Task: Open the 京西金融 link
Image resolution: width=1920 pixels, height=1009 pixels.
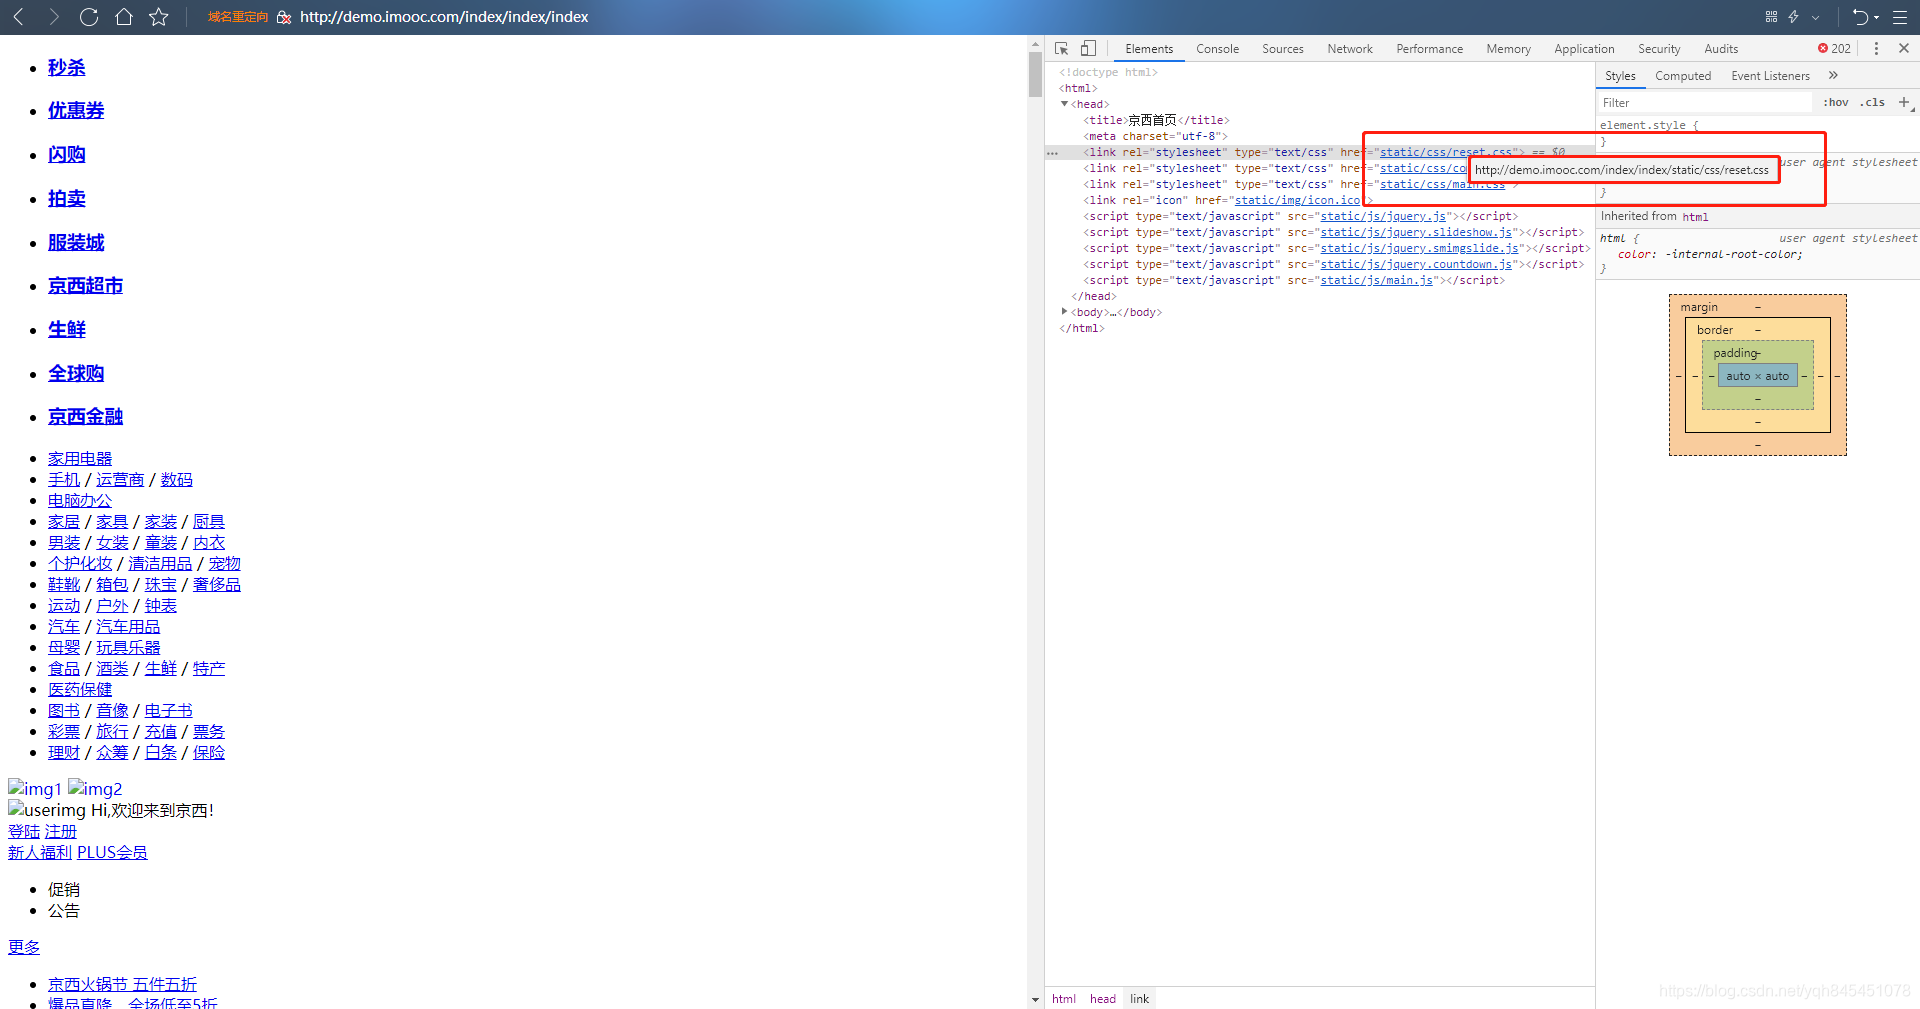Action: tap(85, 416)
